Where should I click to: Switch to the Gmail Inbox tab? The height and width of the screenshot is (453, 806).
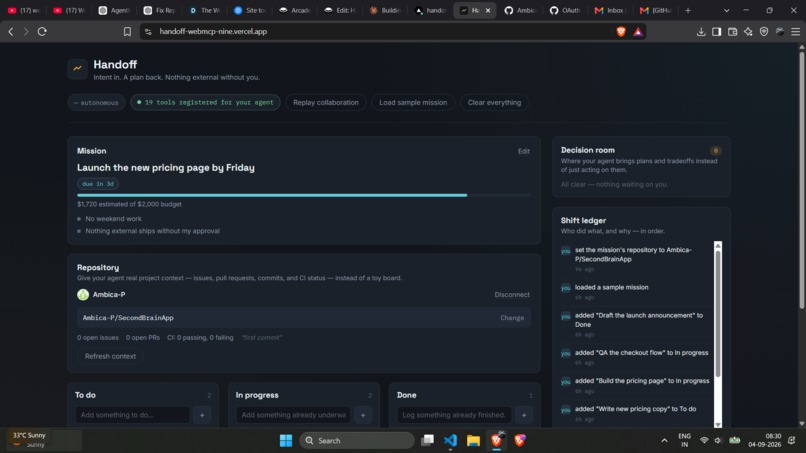tap(610, 10)
